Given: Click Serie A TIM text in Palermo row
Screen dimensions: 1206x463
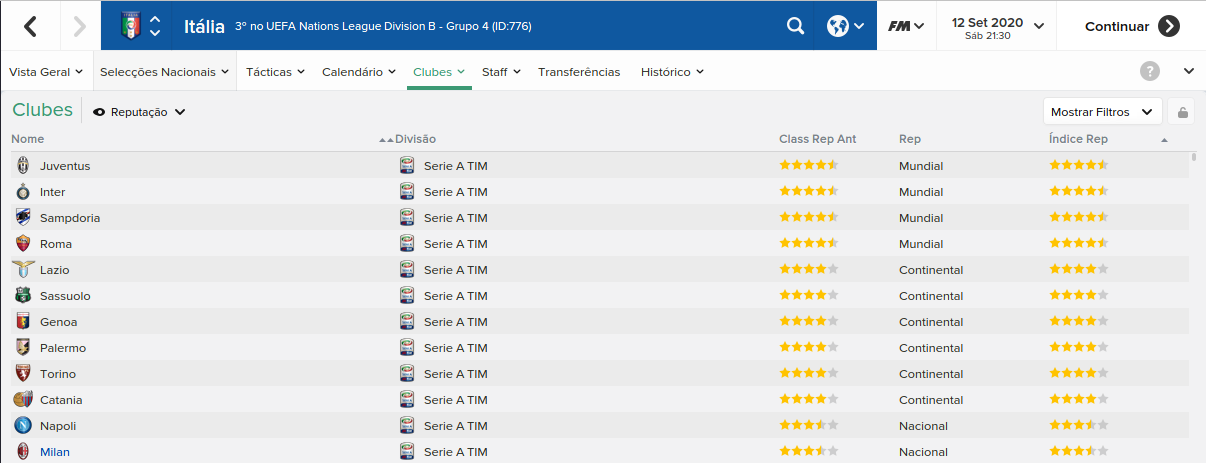Looking at the screenshot, I should click(456, 348).
